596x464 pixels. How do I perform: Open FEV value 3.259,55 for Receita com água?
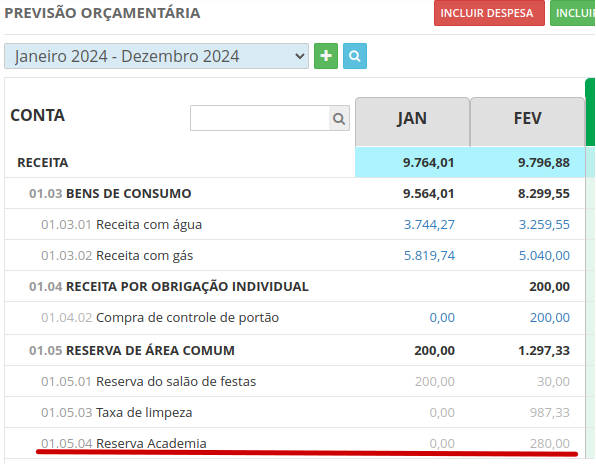pos(544,225)
